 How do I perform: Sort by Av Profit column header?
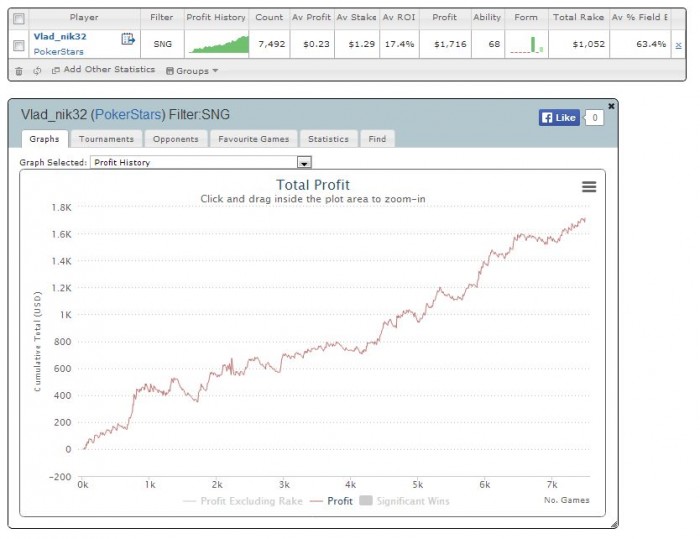[x=312, y=17]
